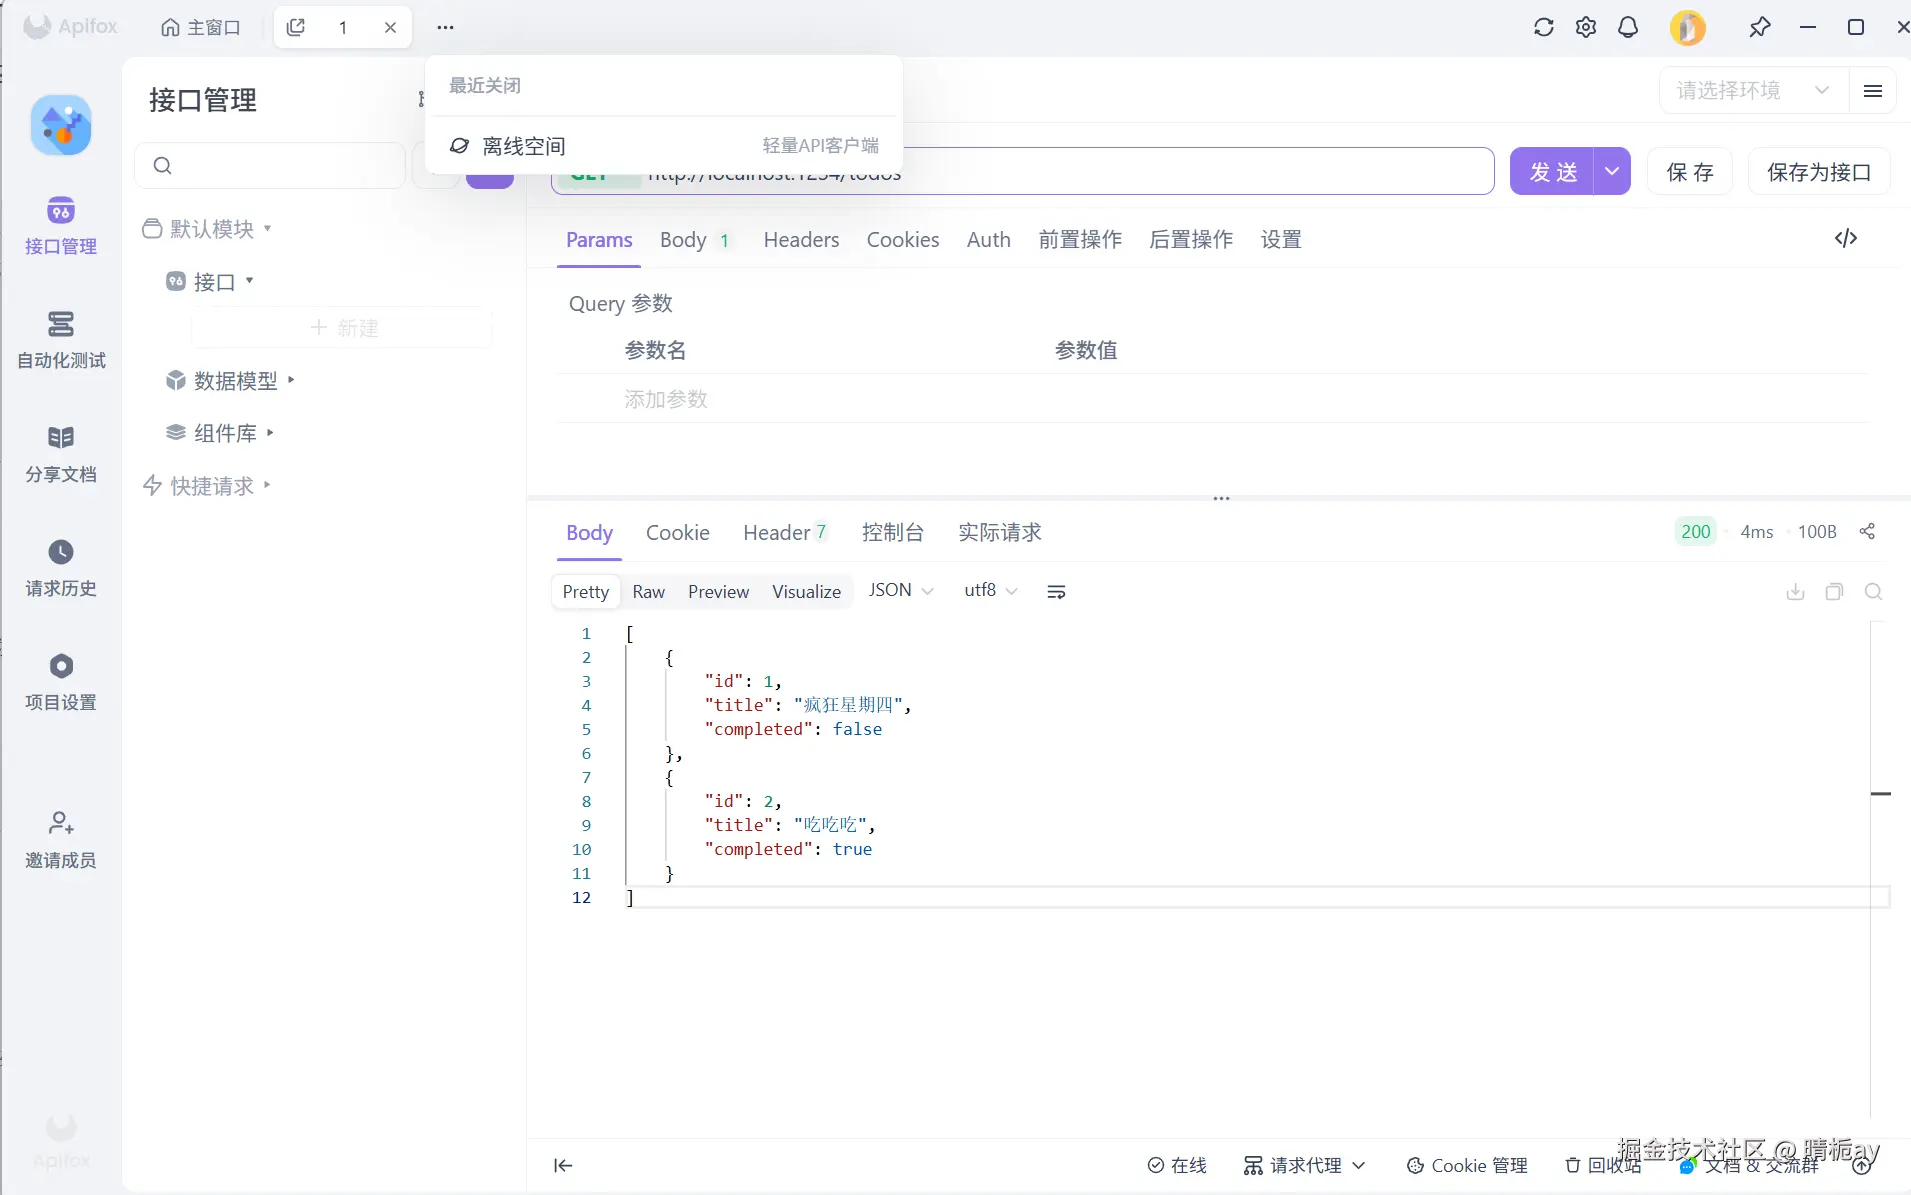Switch response view to Raw
1911x1195 pixels.
click(x=648, y=592)
